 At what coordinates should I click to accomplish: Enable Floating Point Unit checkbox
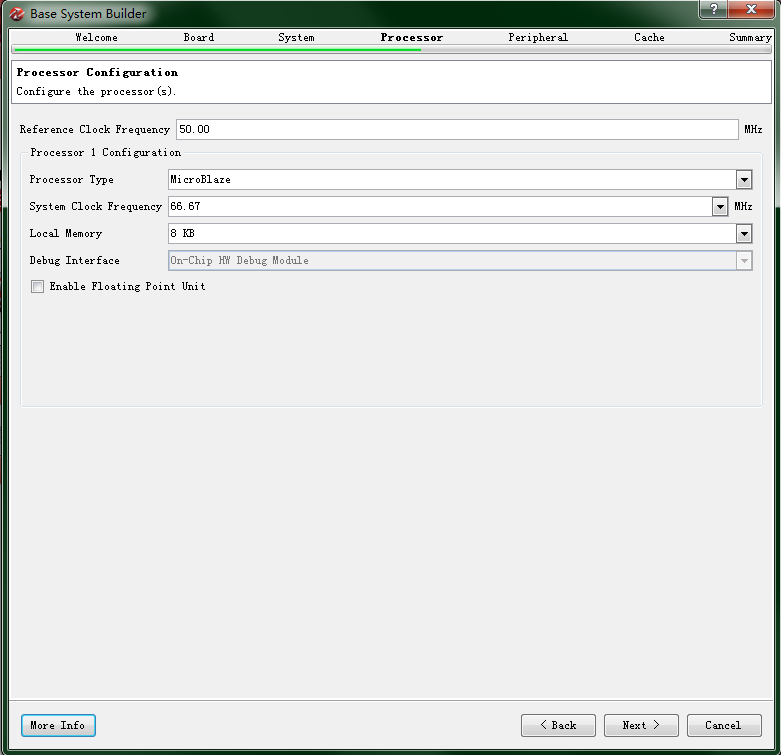coord(37,286)
